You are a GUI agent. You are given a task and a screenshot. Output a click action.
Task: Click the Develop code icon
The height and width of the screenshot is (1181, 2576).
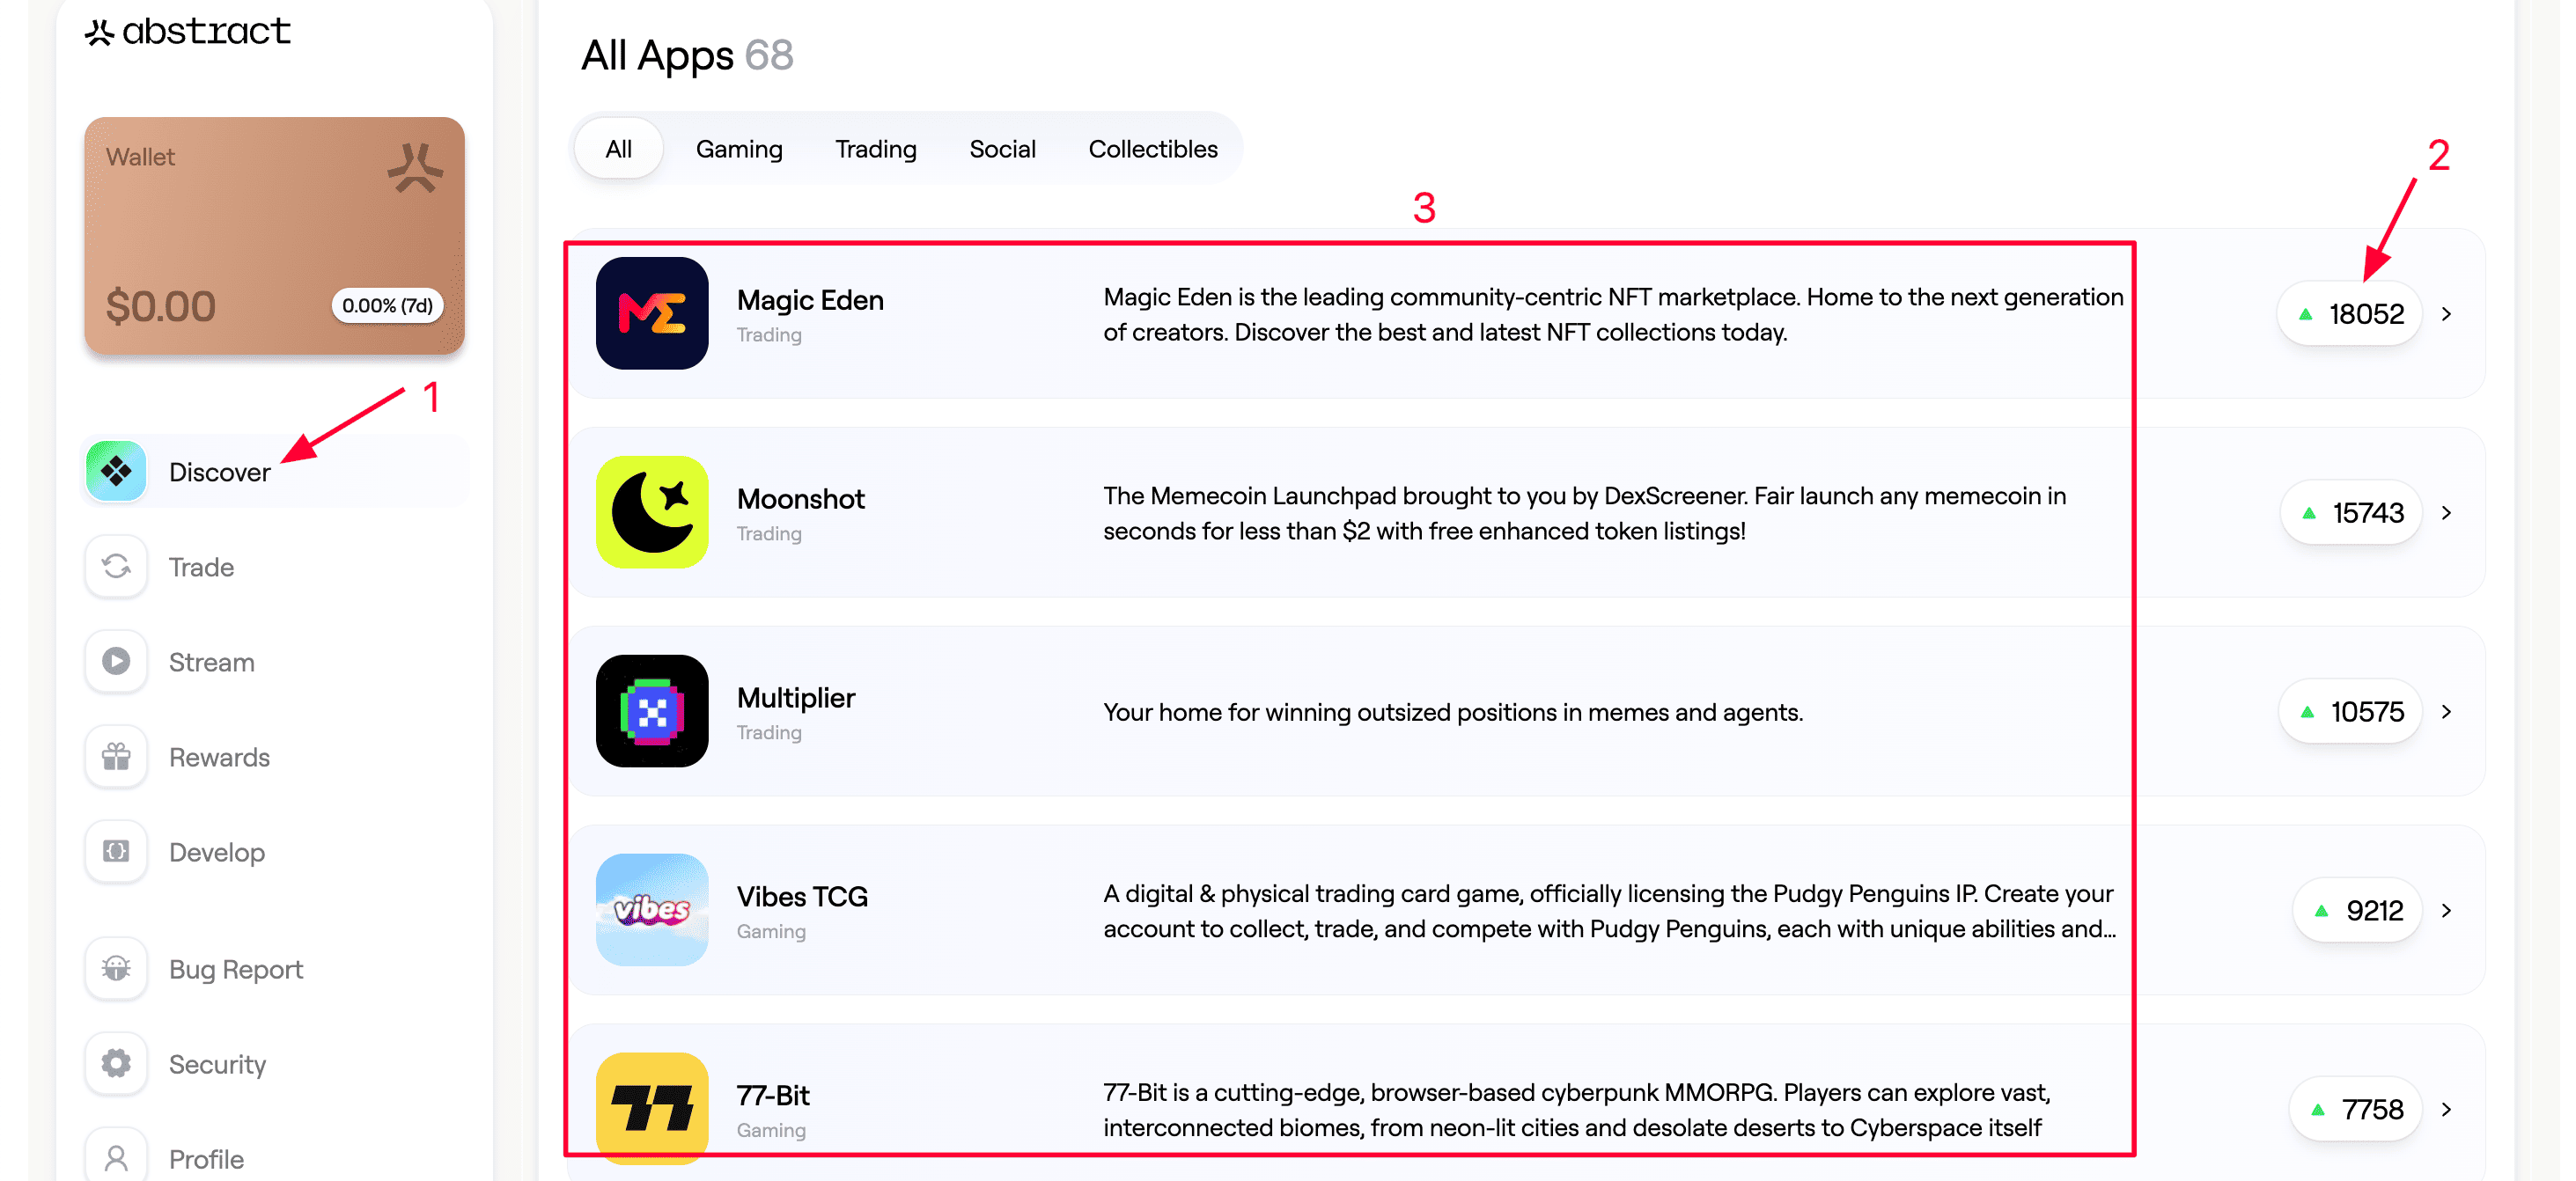click(x=116, y=852)
